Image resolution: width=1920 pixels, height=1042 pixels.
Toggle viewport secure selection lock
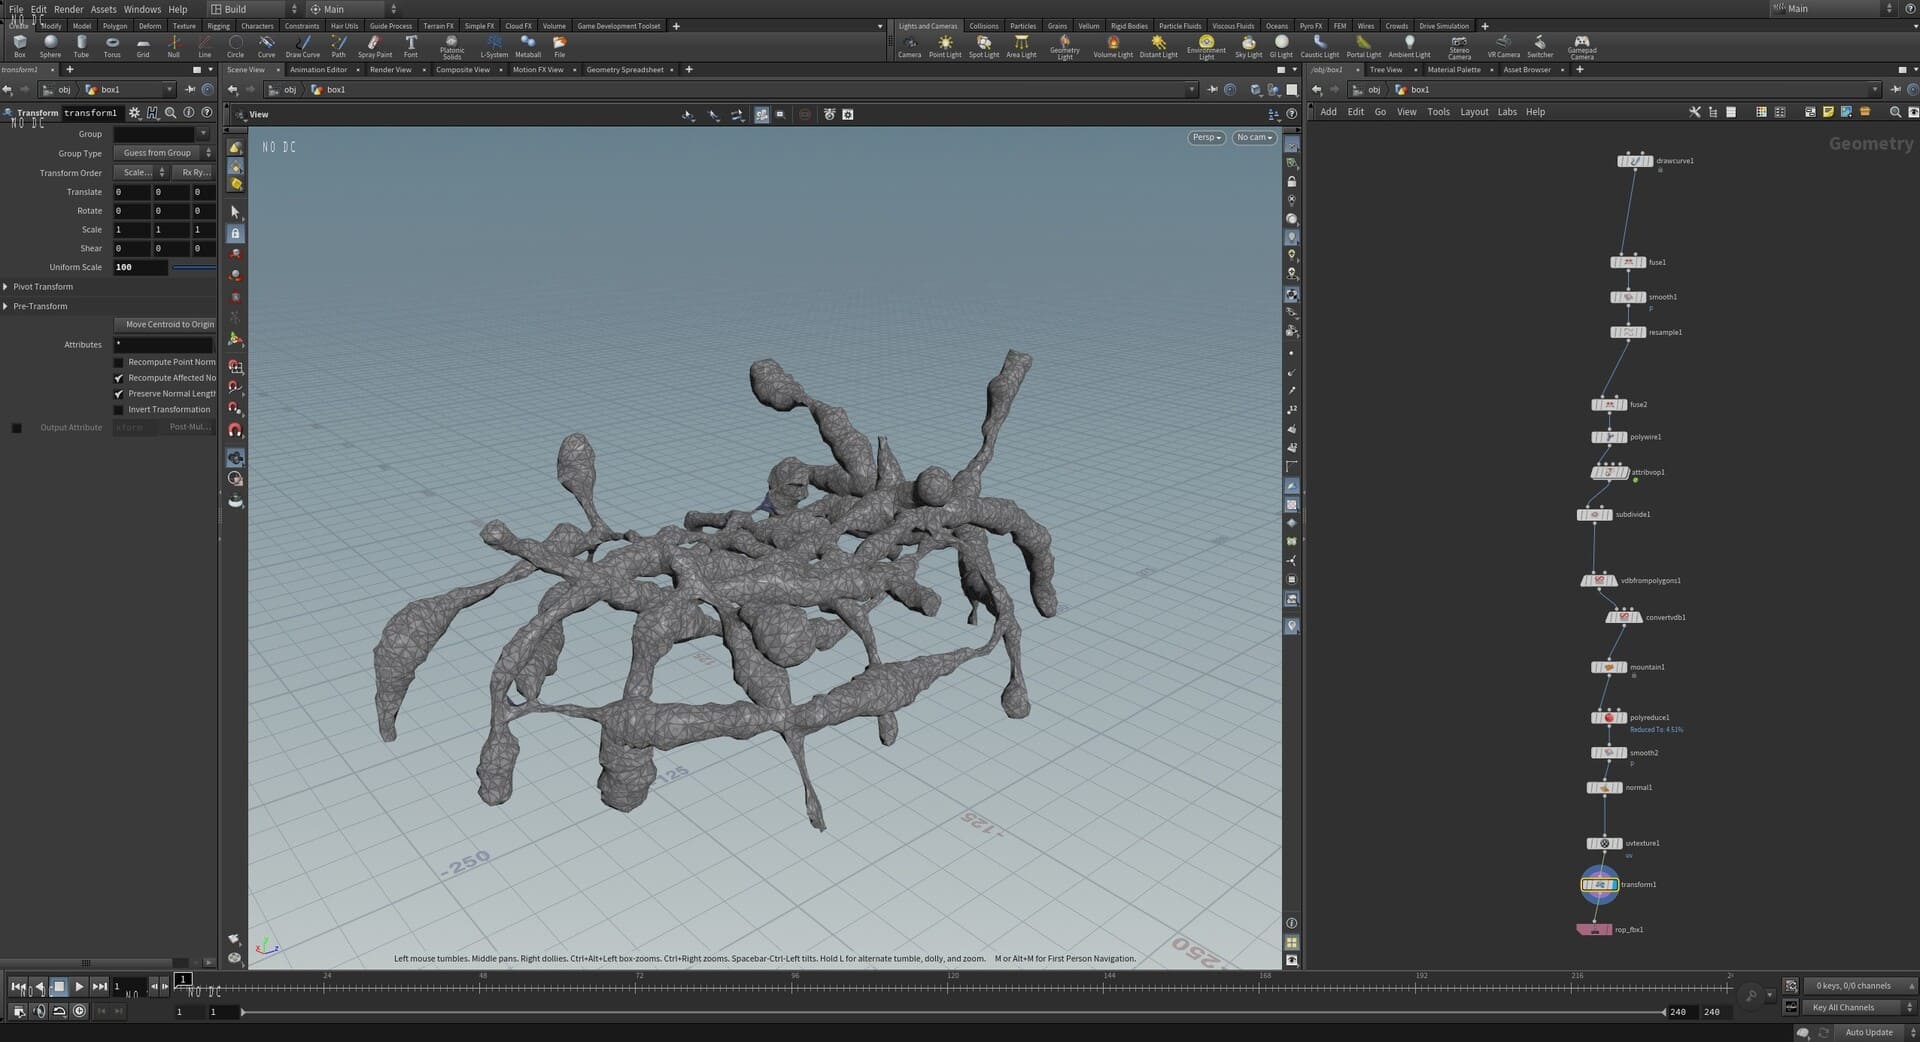235,233
